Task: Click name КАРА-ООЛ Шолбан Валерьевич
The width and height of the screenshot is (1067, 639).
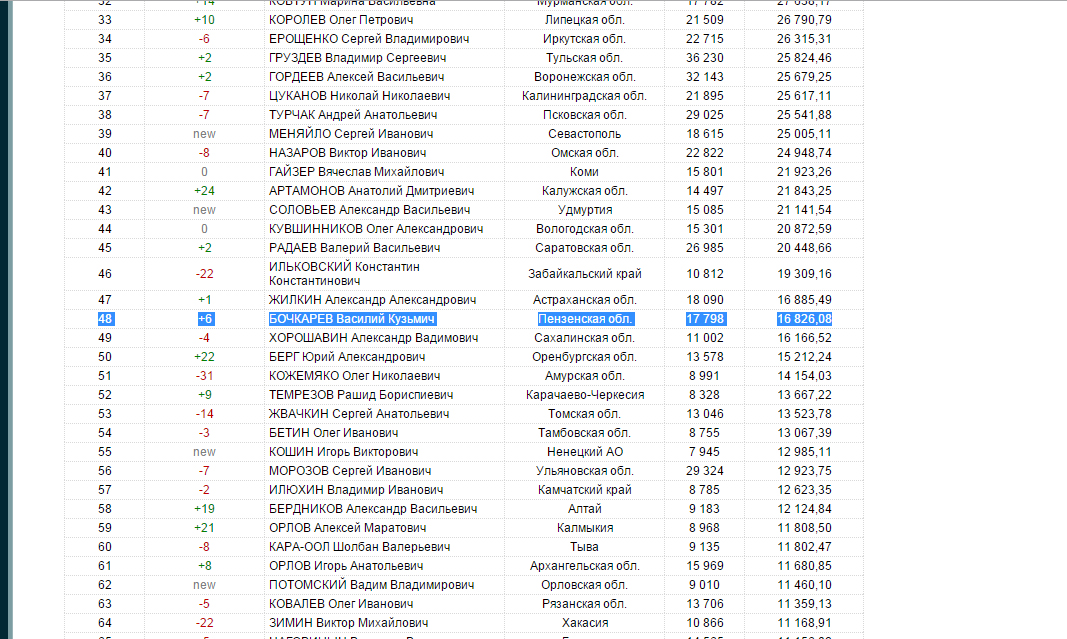Action: click(359, 548)
